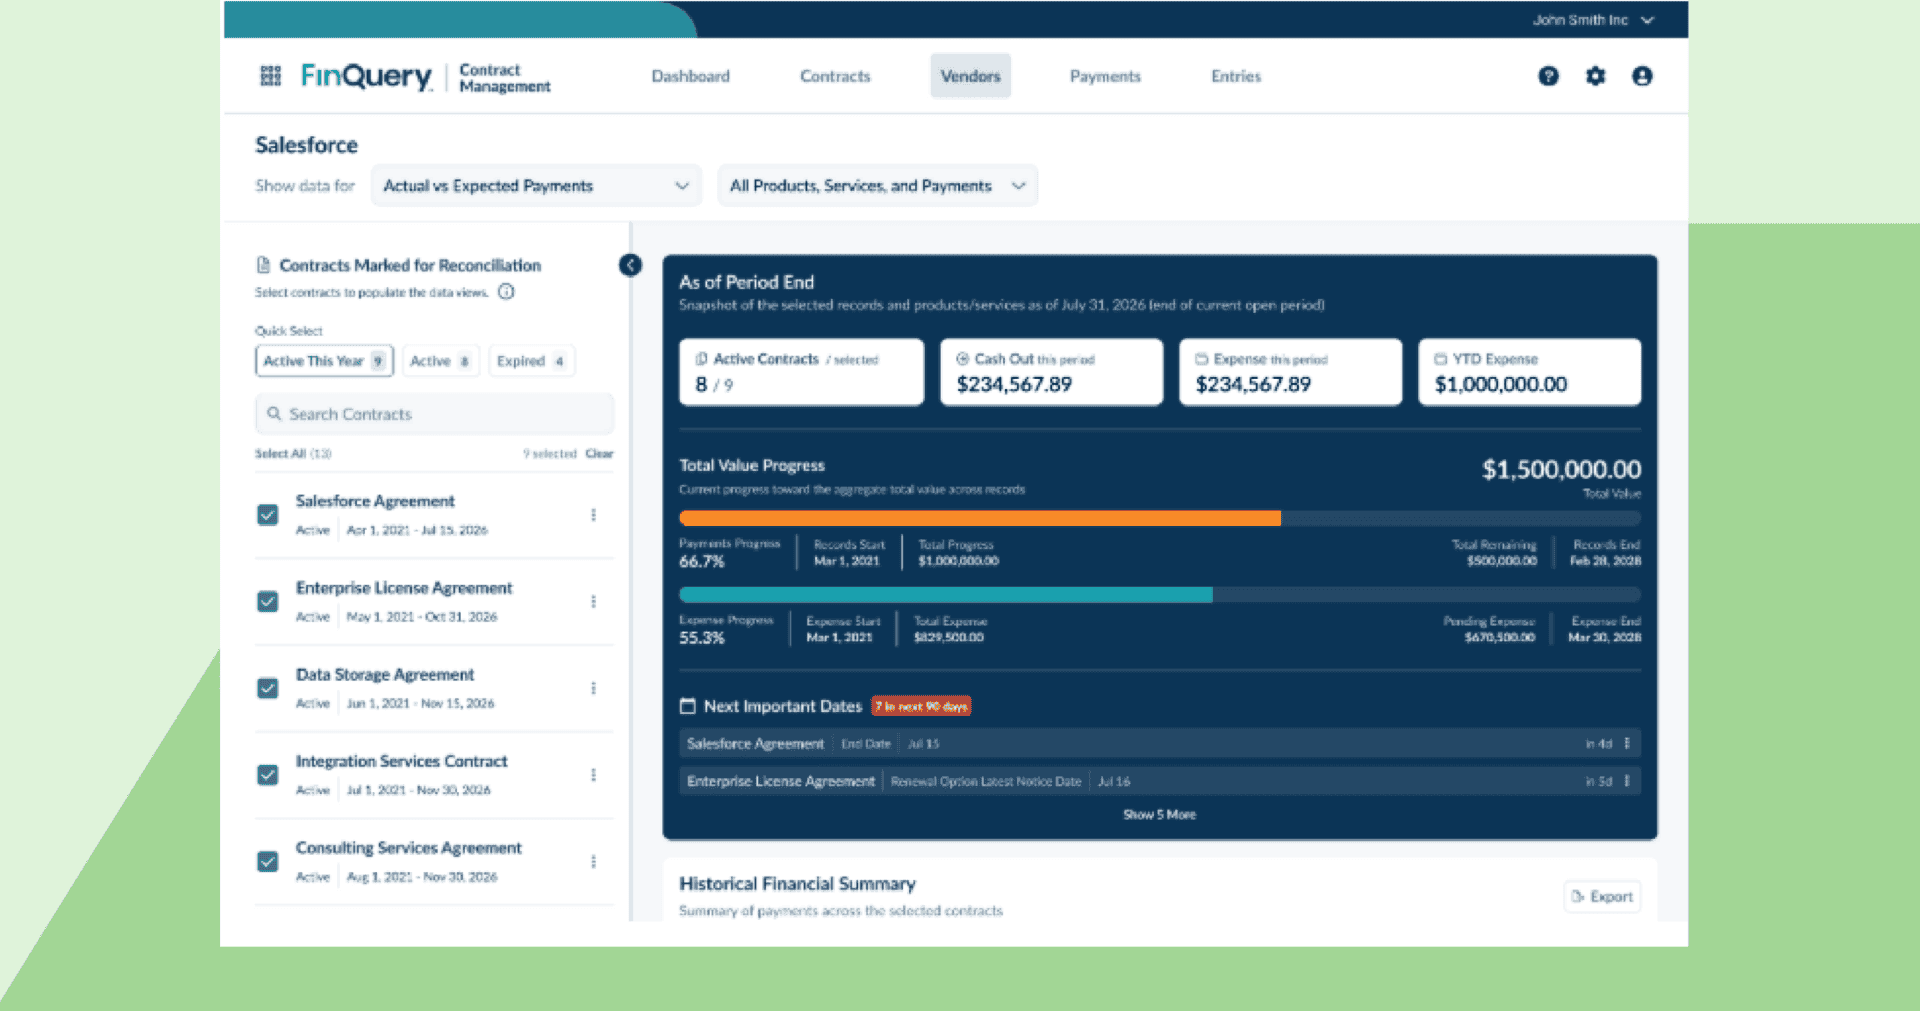Open All Products, Services, and Payments dropdown
The image size is (1920, 1011).
tap(877, 186)
